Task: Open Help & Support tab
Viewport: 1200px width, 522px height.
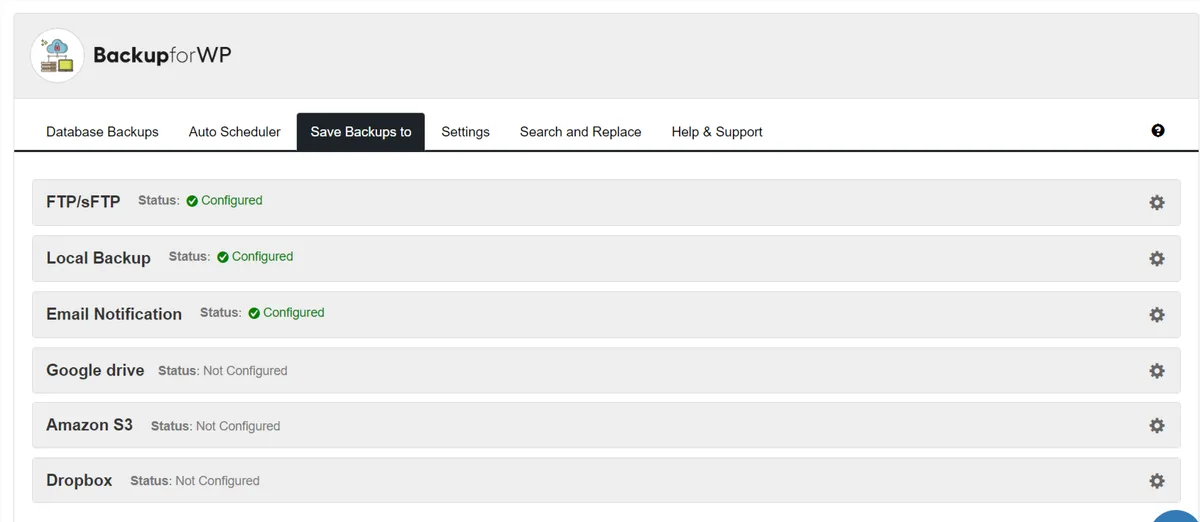Action: click(x=717, y=132)
